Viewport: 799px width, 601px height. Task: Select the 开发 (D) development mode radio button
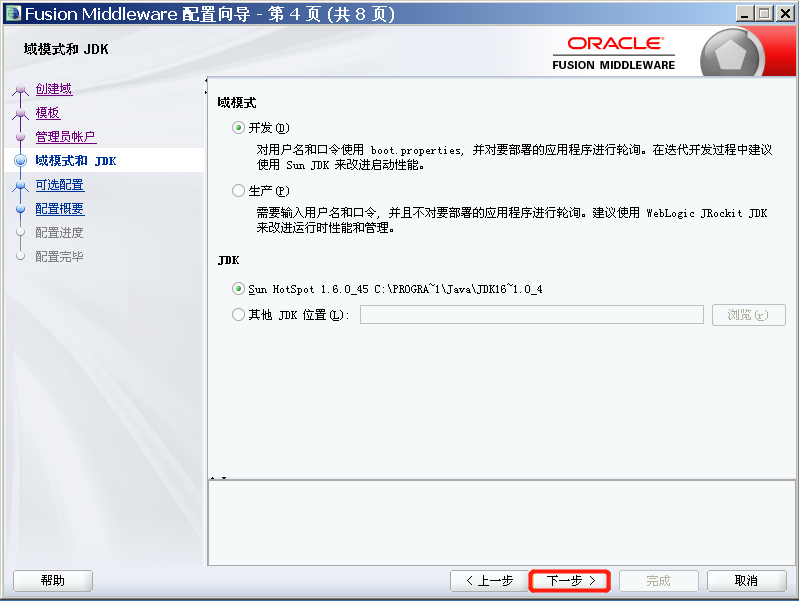pyautogui.click(x=238, y=127)
